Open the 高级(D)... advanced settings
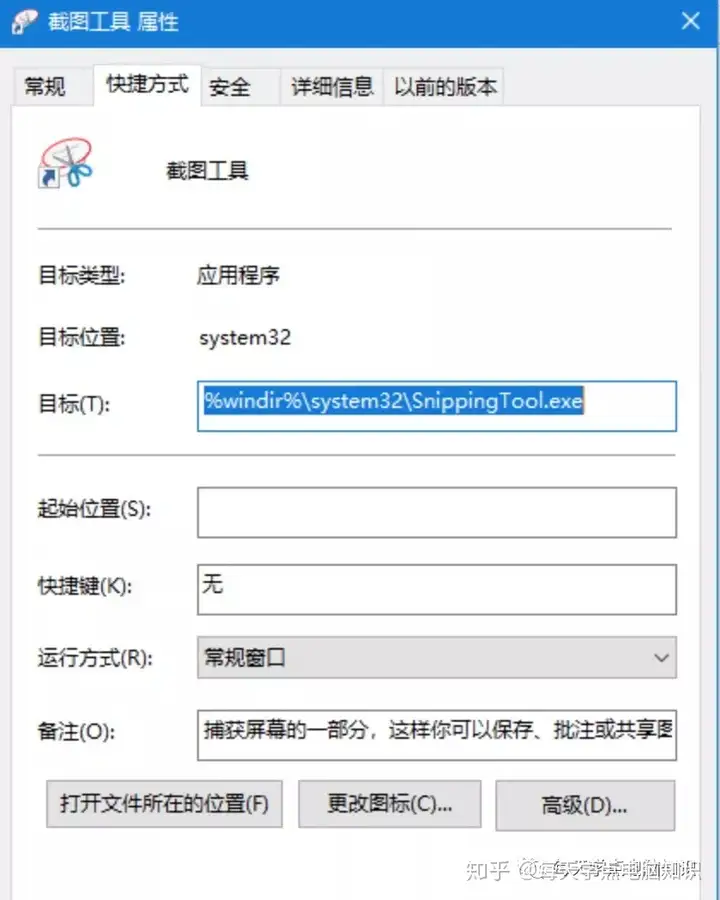Image resolution: width=720 pixels, height=900 pixels. tap(585, 805)
